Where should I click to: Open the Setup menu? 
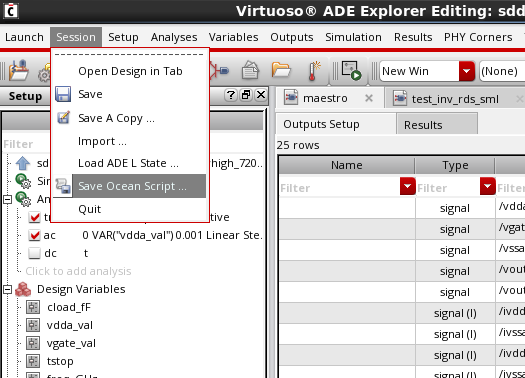123,37
